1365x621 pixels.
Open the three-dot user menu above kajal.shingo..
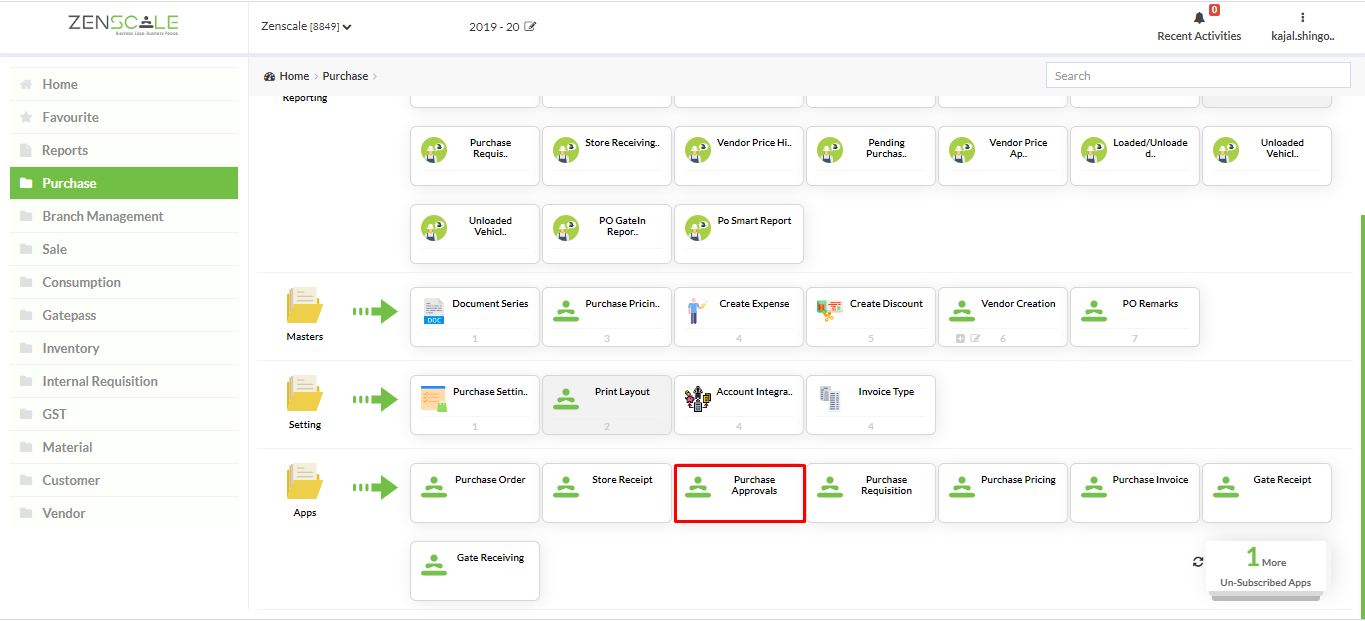point(1302,17)
